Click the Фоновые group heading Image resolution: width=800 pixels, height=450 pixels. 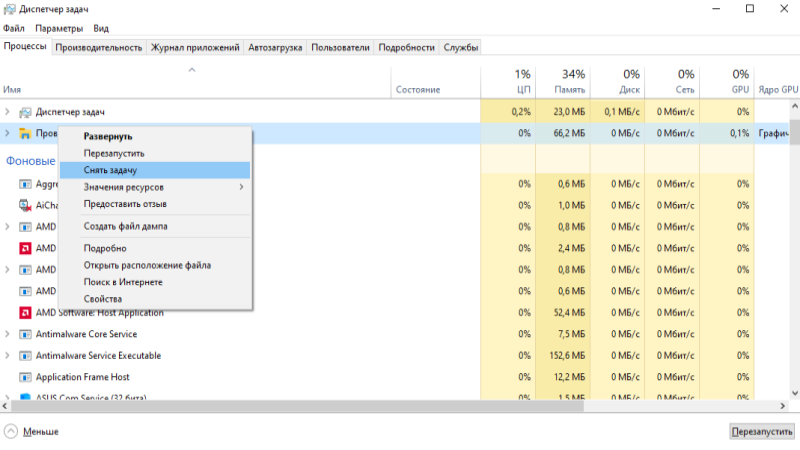pyautogui.click(x=31, y=161)
